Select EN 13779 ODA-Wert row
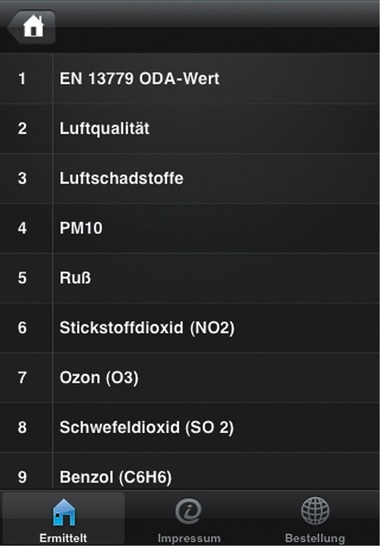The width and height of the screenshot is (380, 546). coord(190,79)
